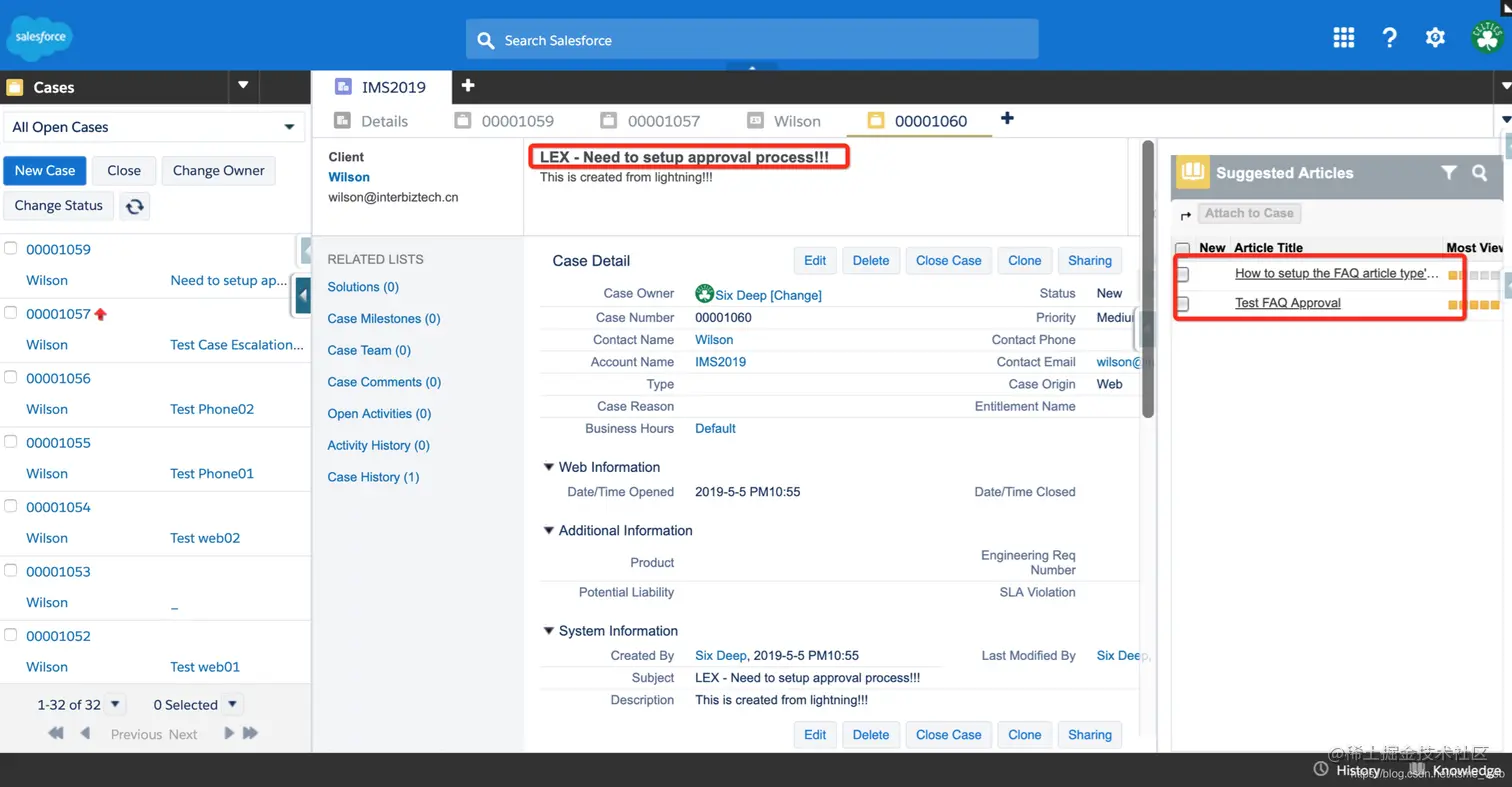Viewport: 1512px width, 787px height.
Task: Open the Case Comments (0) related list link
Action: (384, 382)
